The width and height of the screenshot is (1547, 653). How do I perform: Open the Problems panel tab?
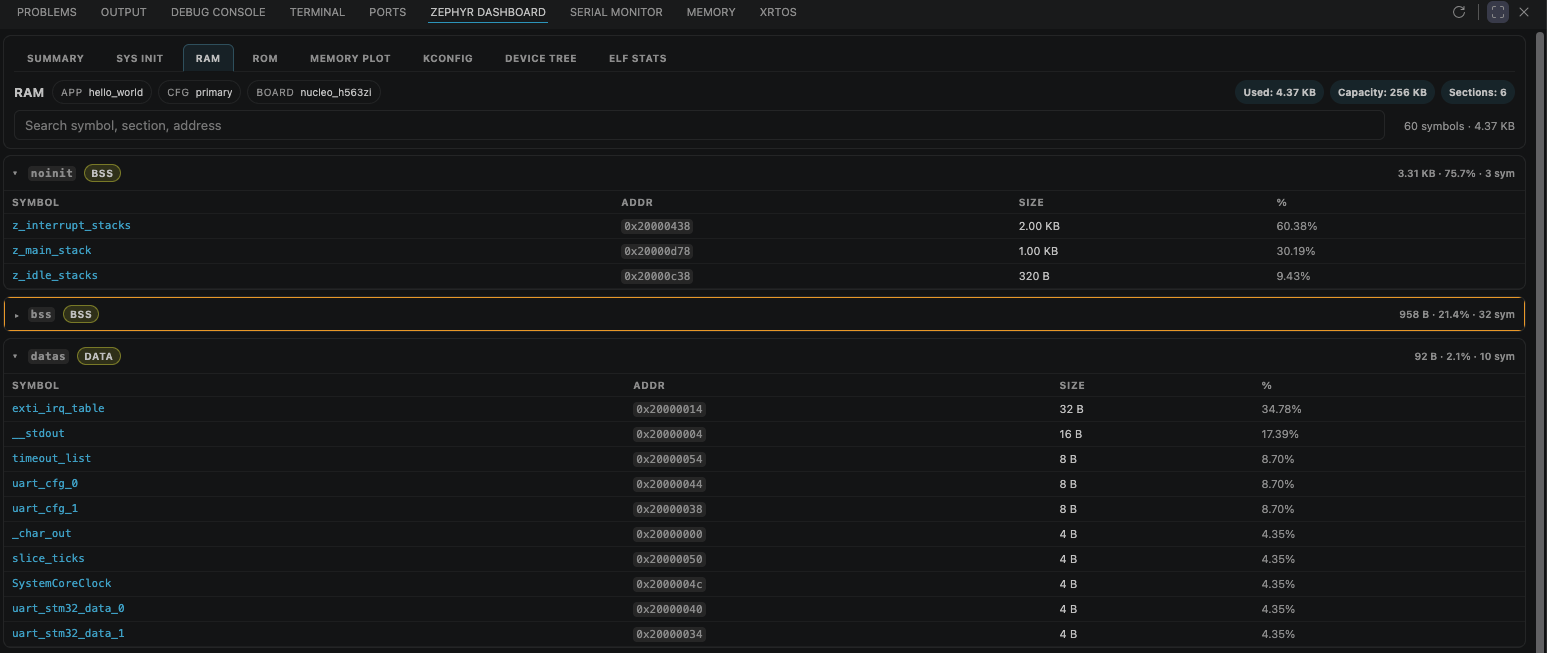coord(47,12)
